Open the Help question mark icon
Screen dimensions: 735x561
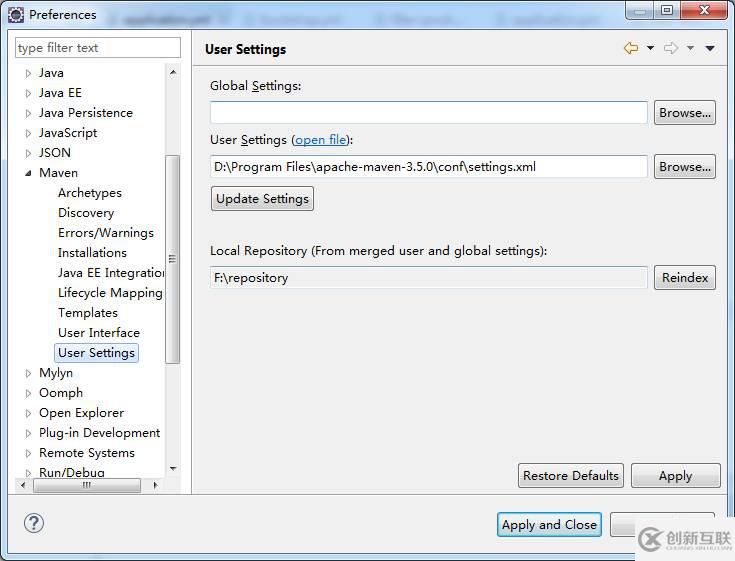[34, 523]
